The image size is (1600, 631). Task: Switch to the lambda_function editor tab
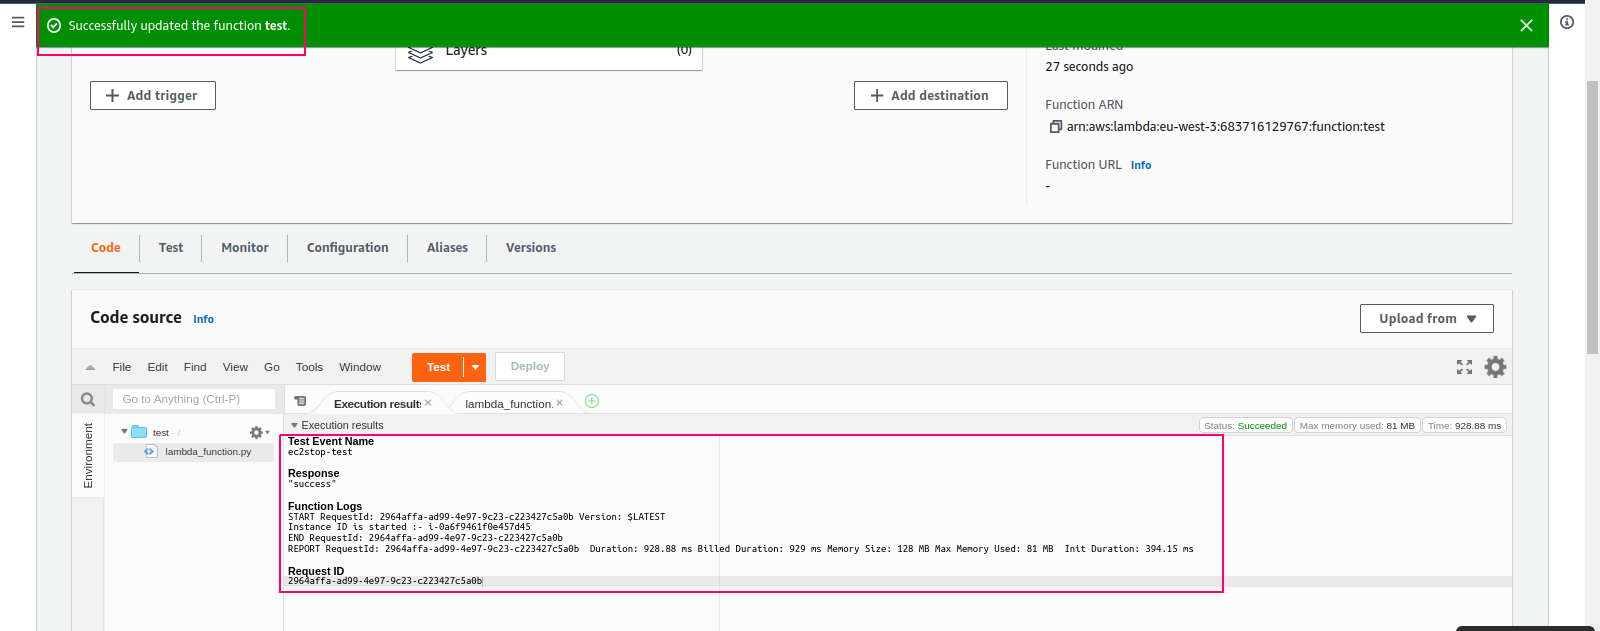pos(508,404)
